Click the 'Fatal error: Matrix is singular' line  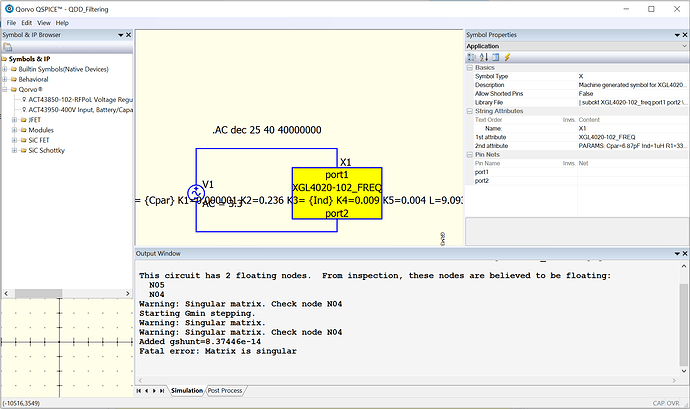point(218,351)
